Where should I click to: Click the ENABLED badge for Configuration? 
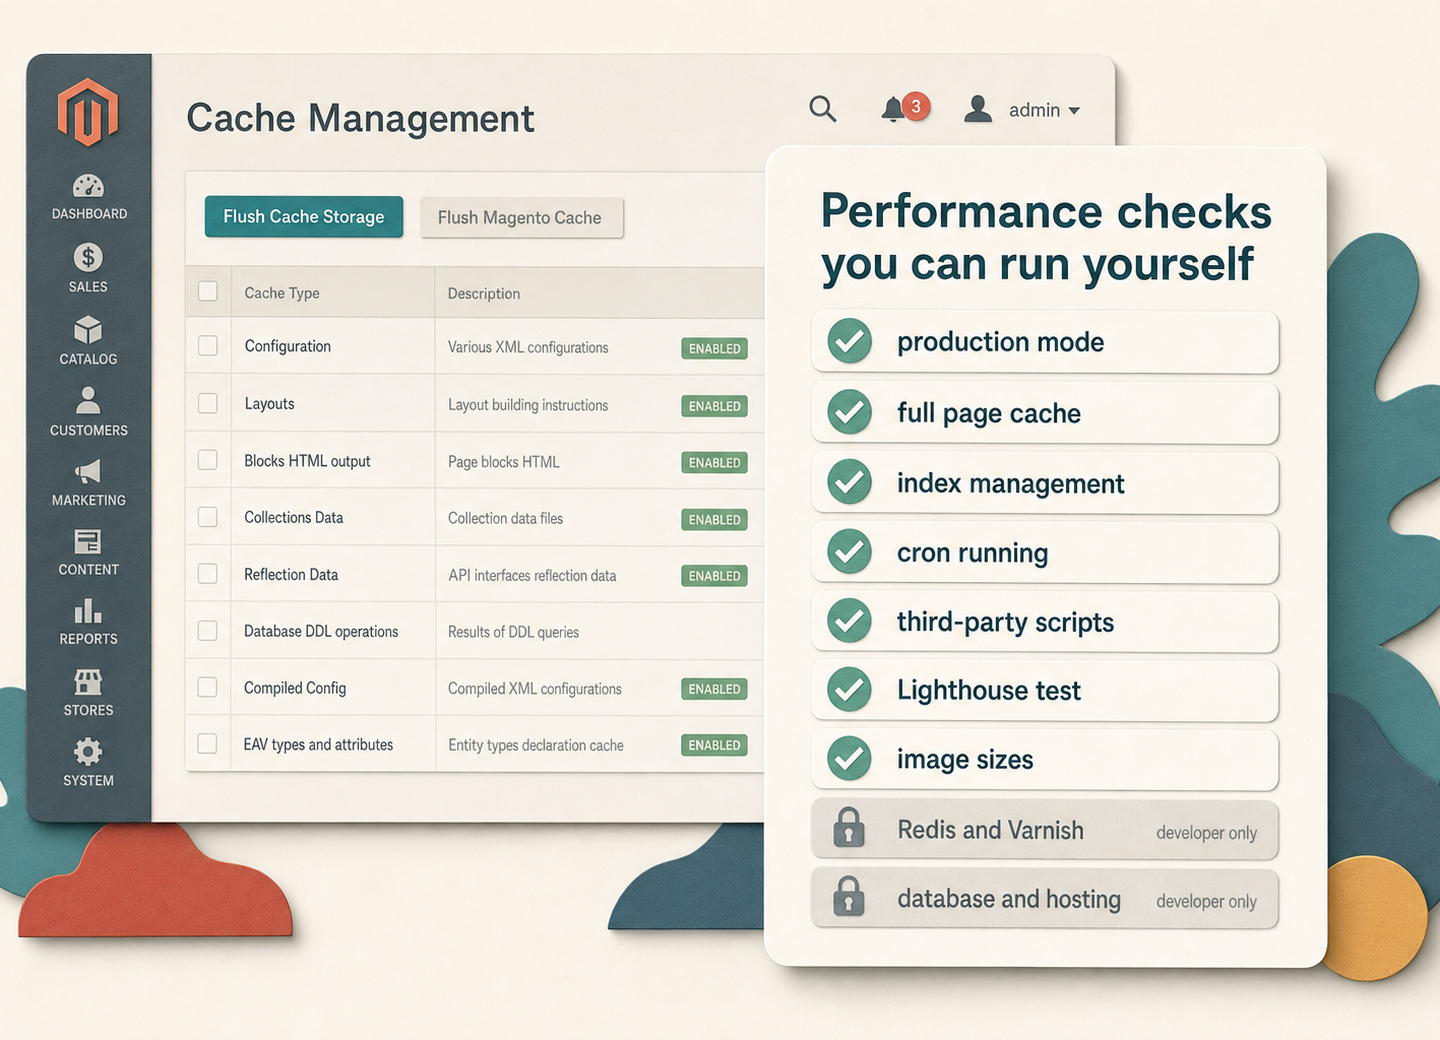coord(714,348)
